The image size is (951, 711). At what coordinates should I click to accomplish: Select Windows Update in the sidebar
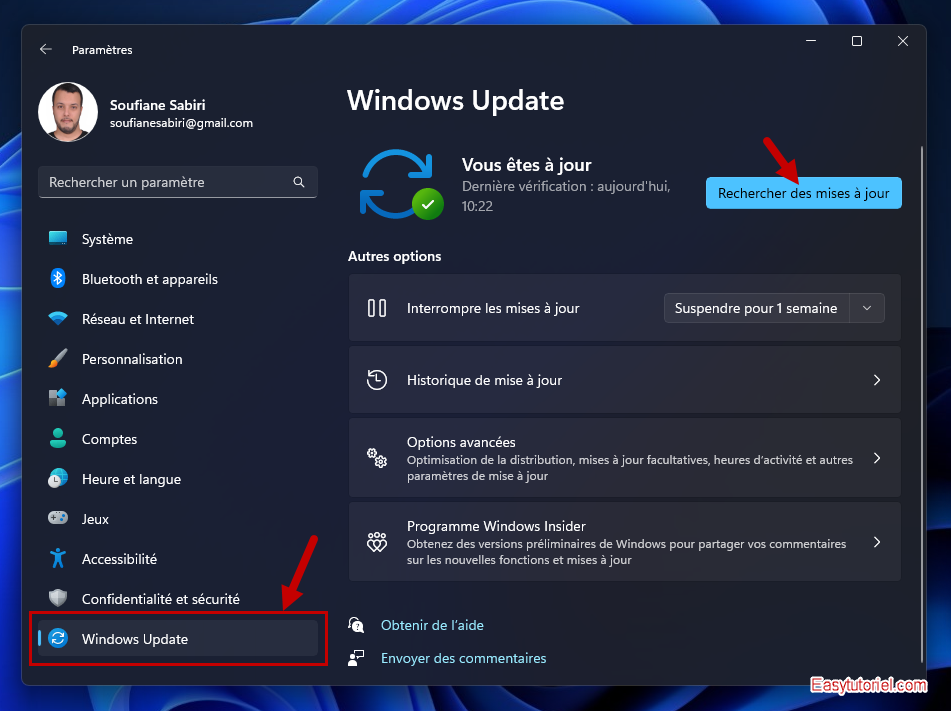pyautogui.click(x=178, y=639)
